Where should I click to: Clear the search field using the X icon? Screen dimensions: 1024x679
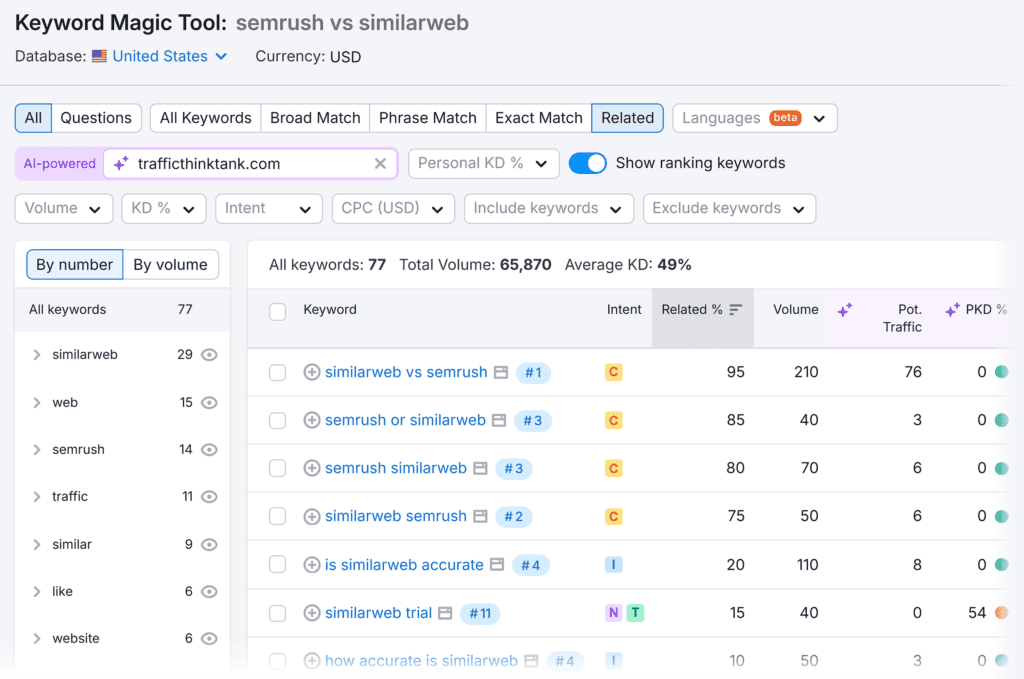tap(380, 163)
